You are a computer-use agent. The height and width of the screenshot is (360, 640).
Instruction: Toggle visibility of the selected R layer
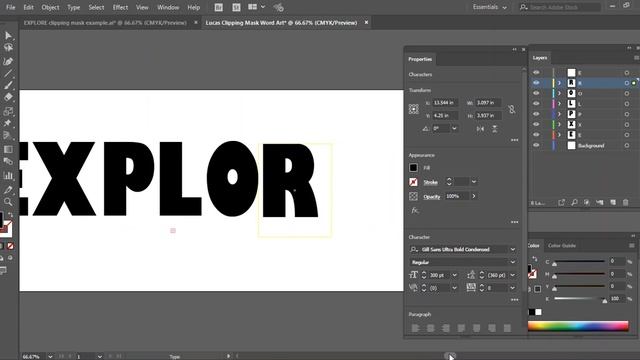[x=536, y=83]
